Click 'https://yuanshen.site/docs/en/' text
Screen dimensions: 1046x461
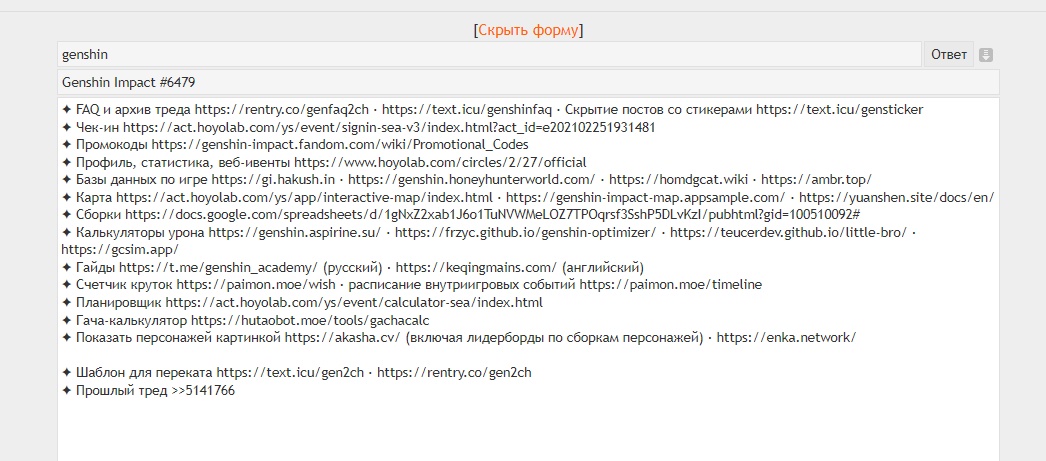tap(897, 197)
